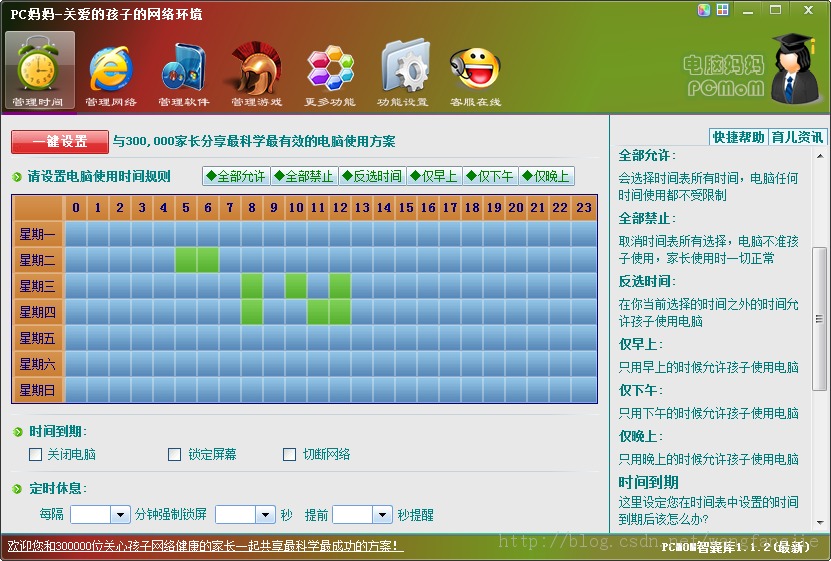This screenshot has height=561, width=831.
Task: Click the 星期五 row header
Action: 37,338
